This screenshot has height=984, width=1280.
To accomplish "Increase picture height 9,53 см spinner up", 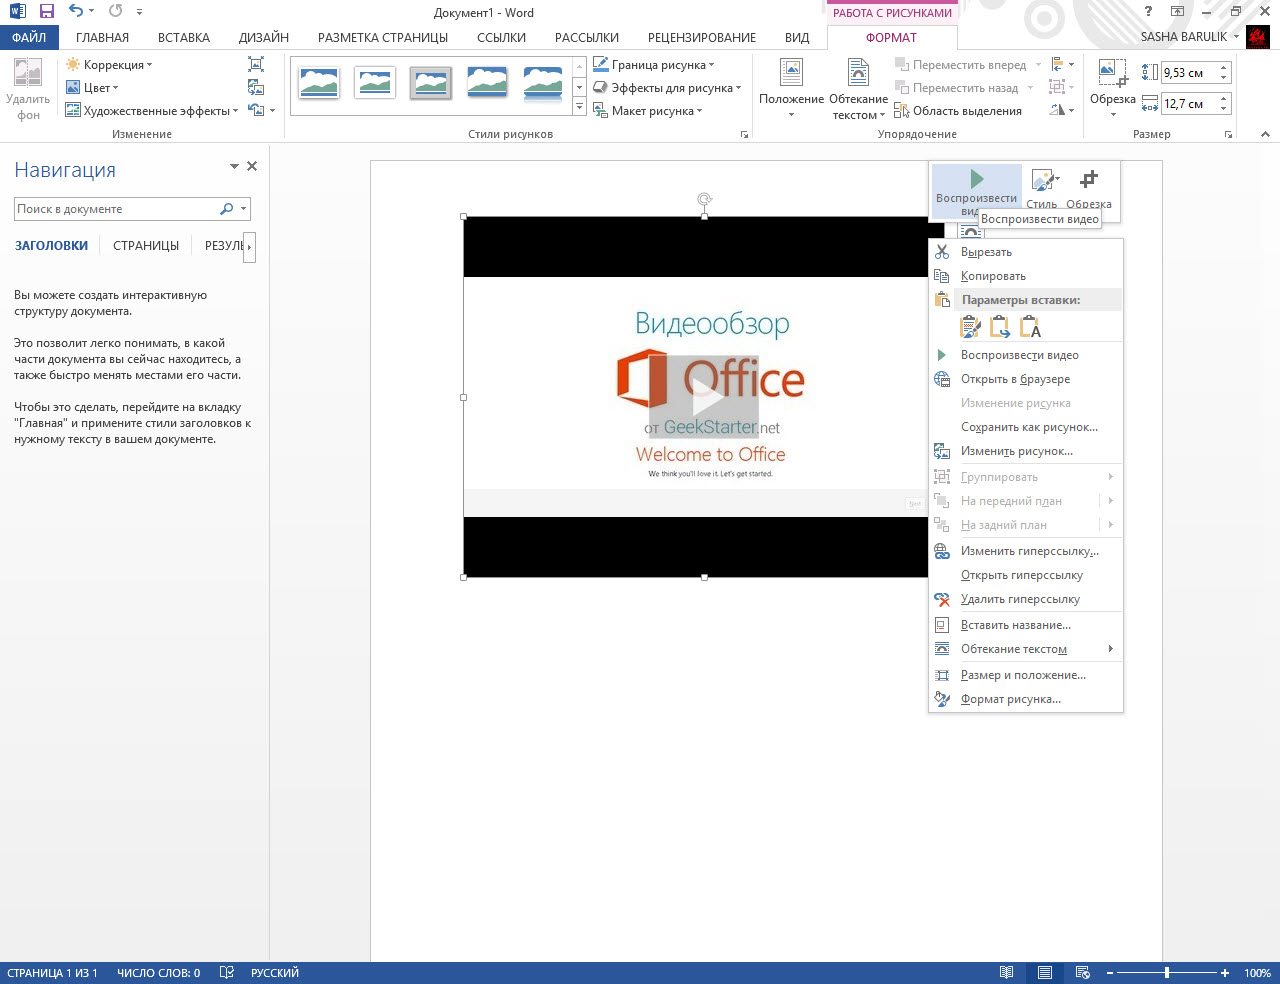I will tap(1224, 68).
